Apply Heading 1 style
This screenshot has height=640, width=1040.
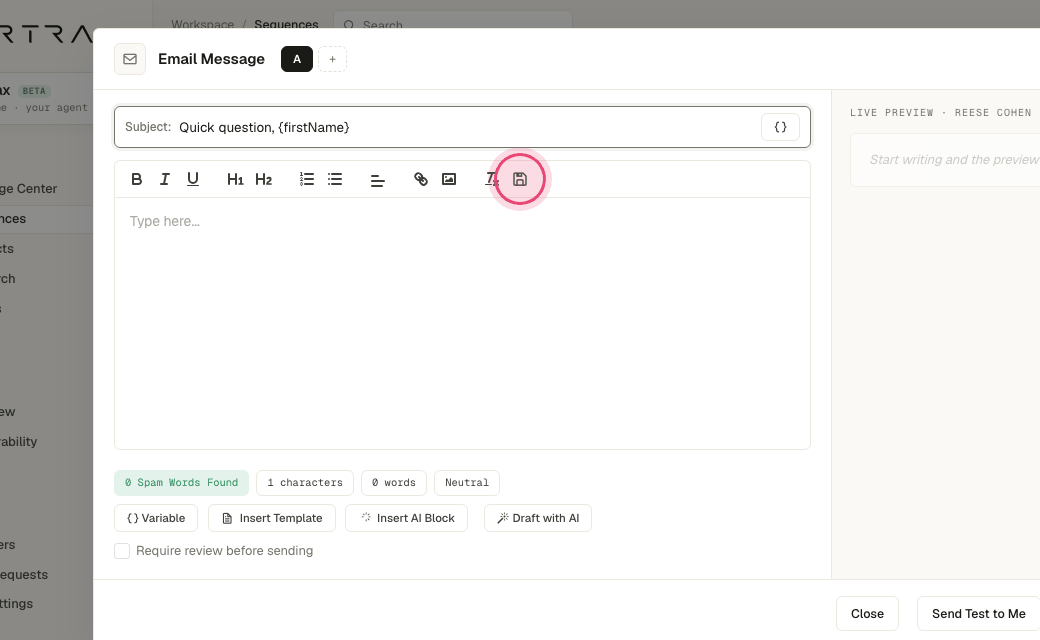coord(235,179)
